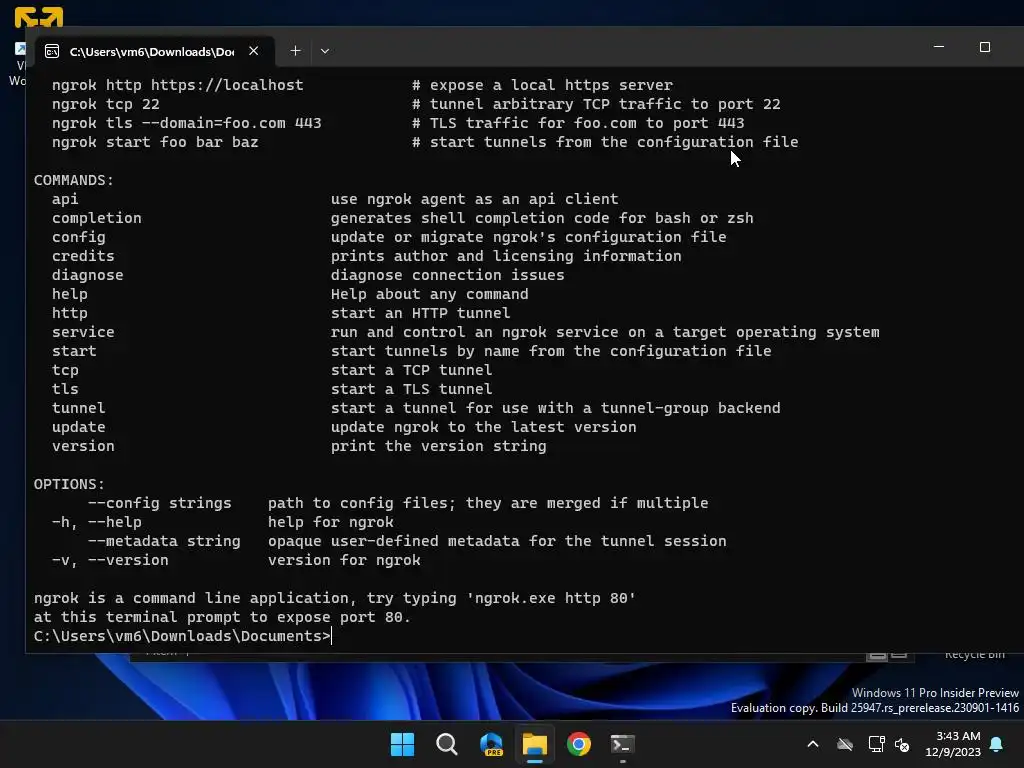Viewport: 1024px width, 768px height.
Task: Open File Explorer from the taskbar
Action: coord(535,744)
